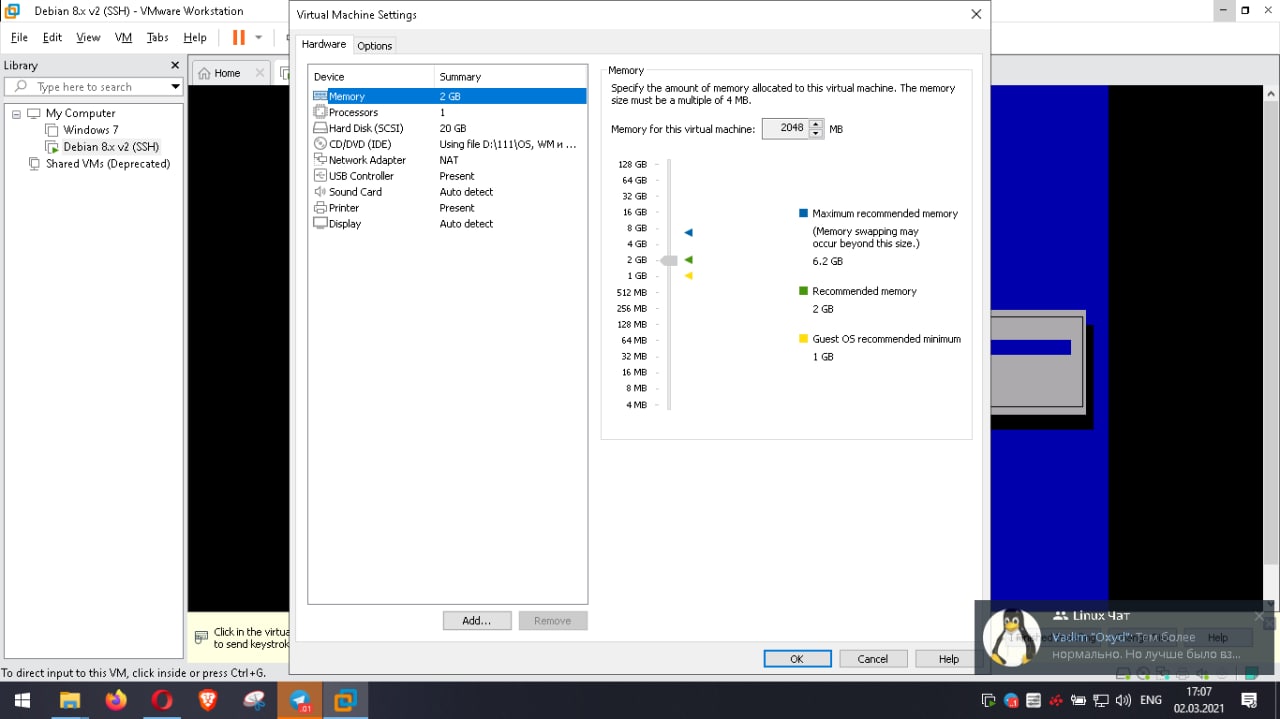This screenshot has height=719, width=1280.
Task: Click the running Debian 8.x v2 VM icon
Action: click(52, 147)
